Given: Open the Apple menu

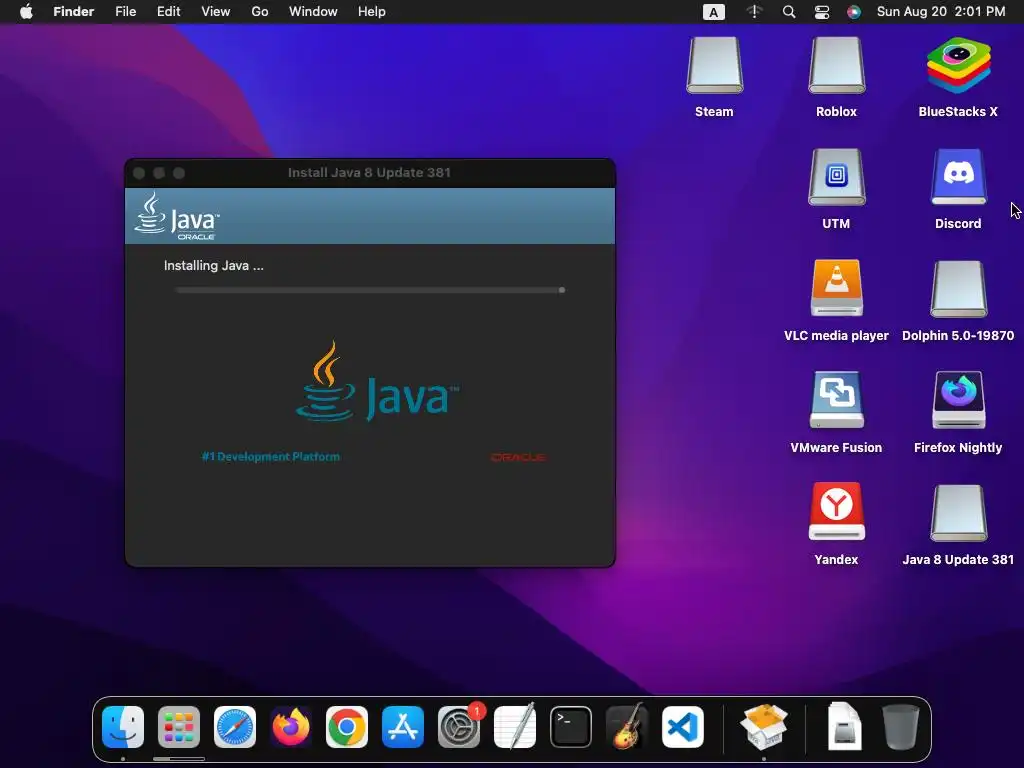Looking at the screenshot, I should 26,12.
